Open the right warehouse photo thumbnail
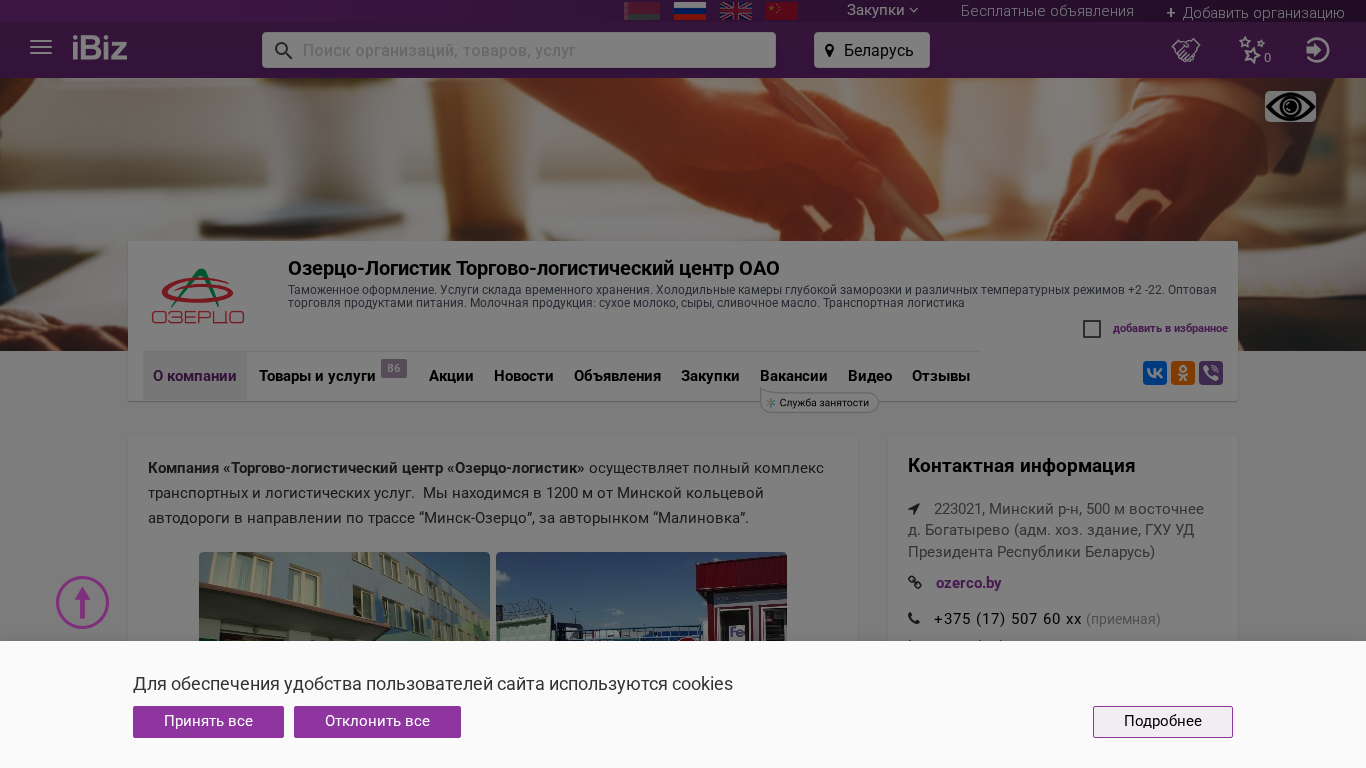The height and width of the screenshot is (768, 1366). point(641,596)
